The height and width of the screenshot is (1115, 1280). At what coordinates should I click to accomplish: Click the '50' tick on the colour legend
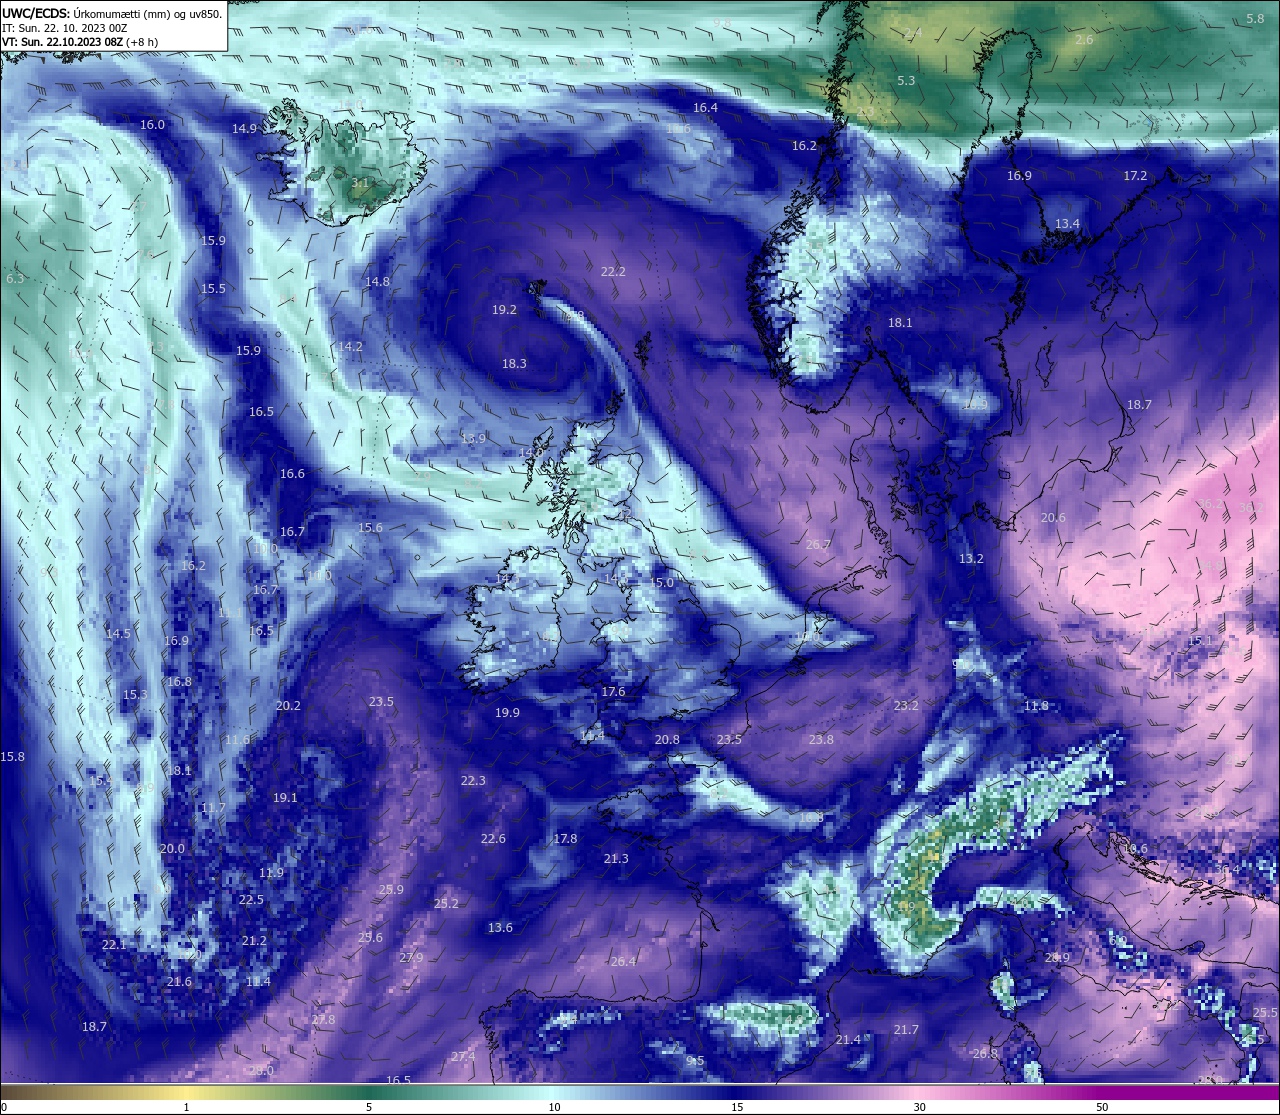(x=1102, y=1107)
